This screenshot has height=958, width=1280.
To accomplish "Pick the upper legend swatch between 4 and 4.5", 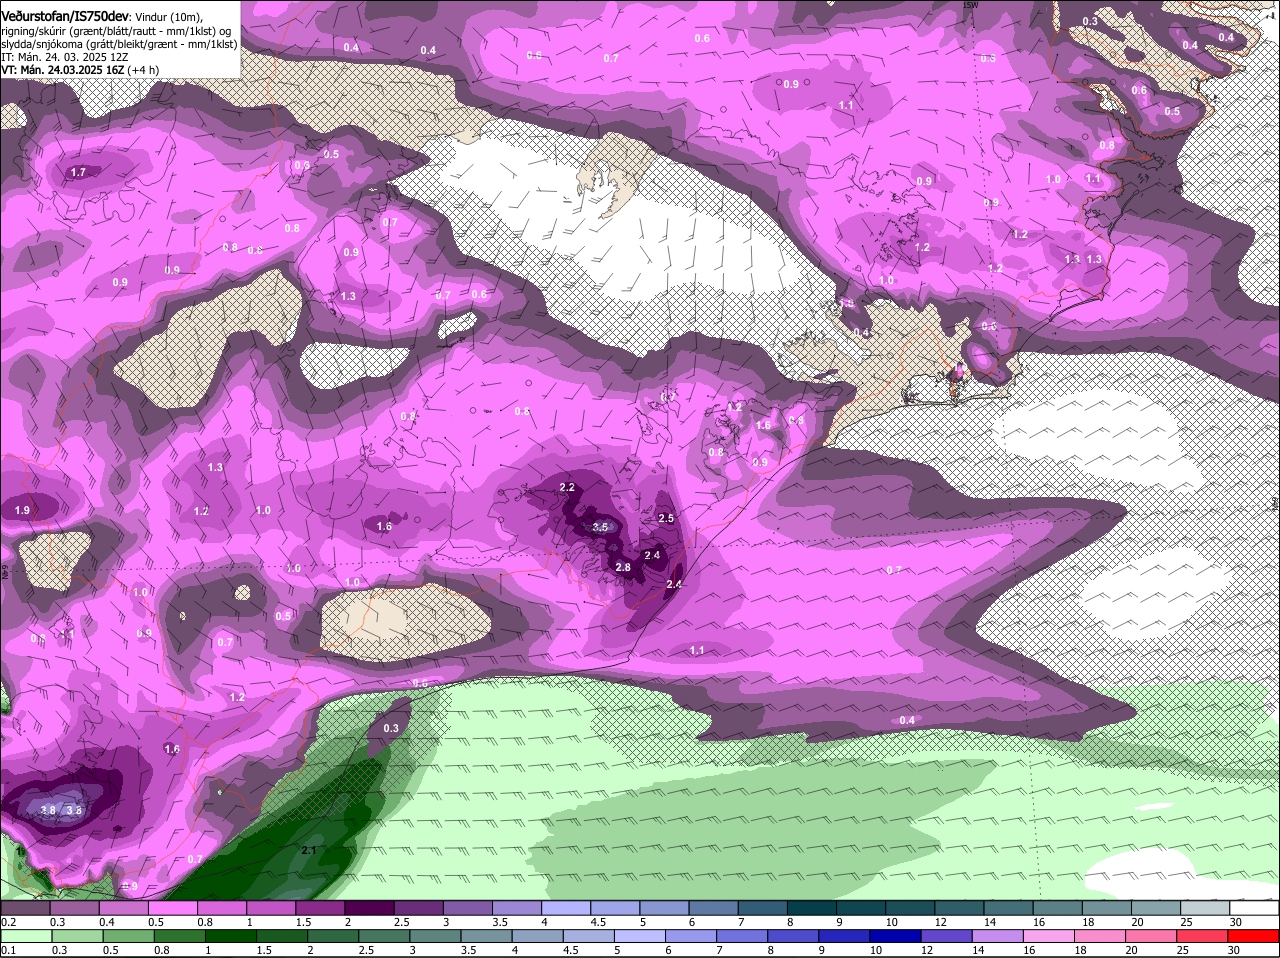I will [566, 907].
